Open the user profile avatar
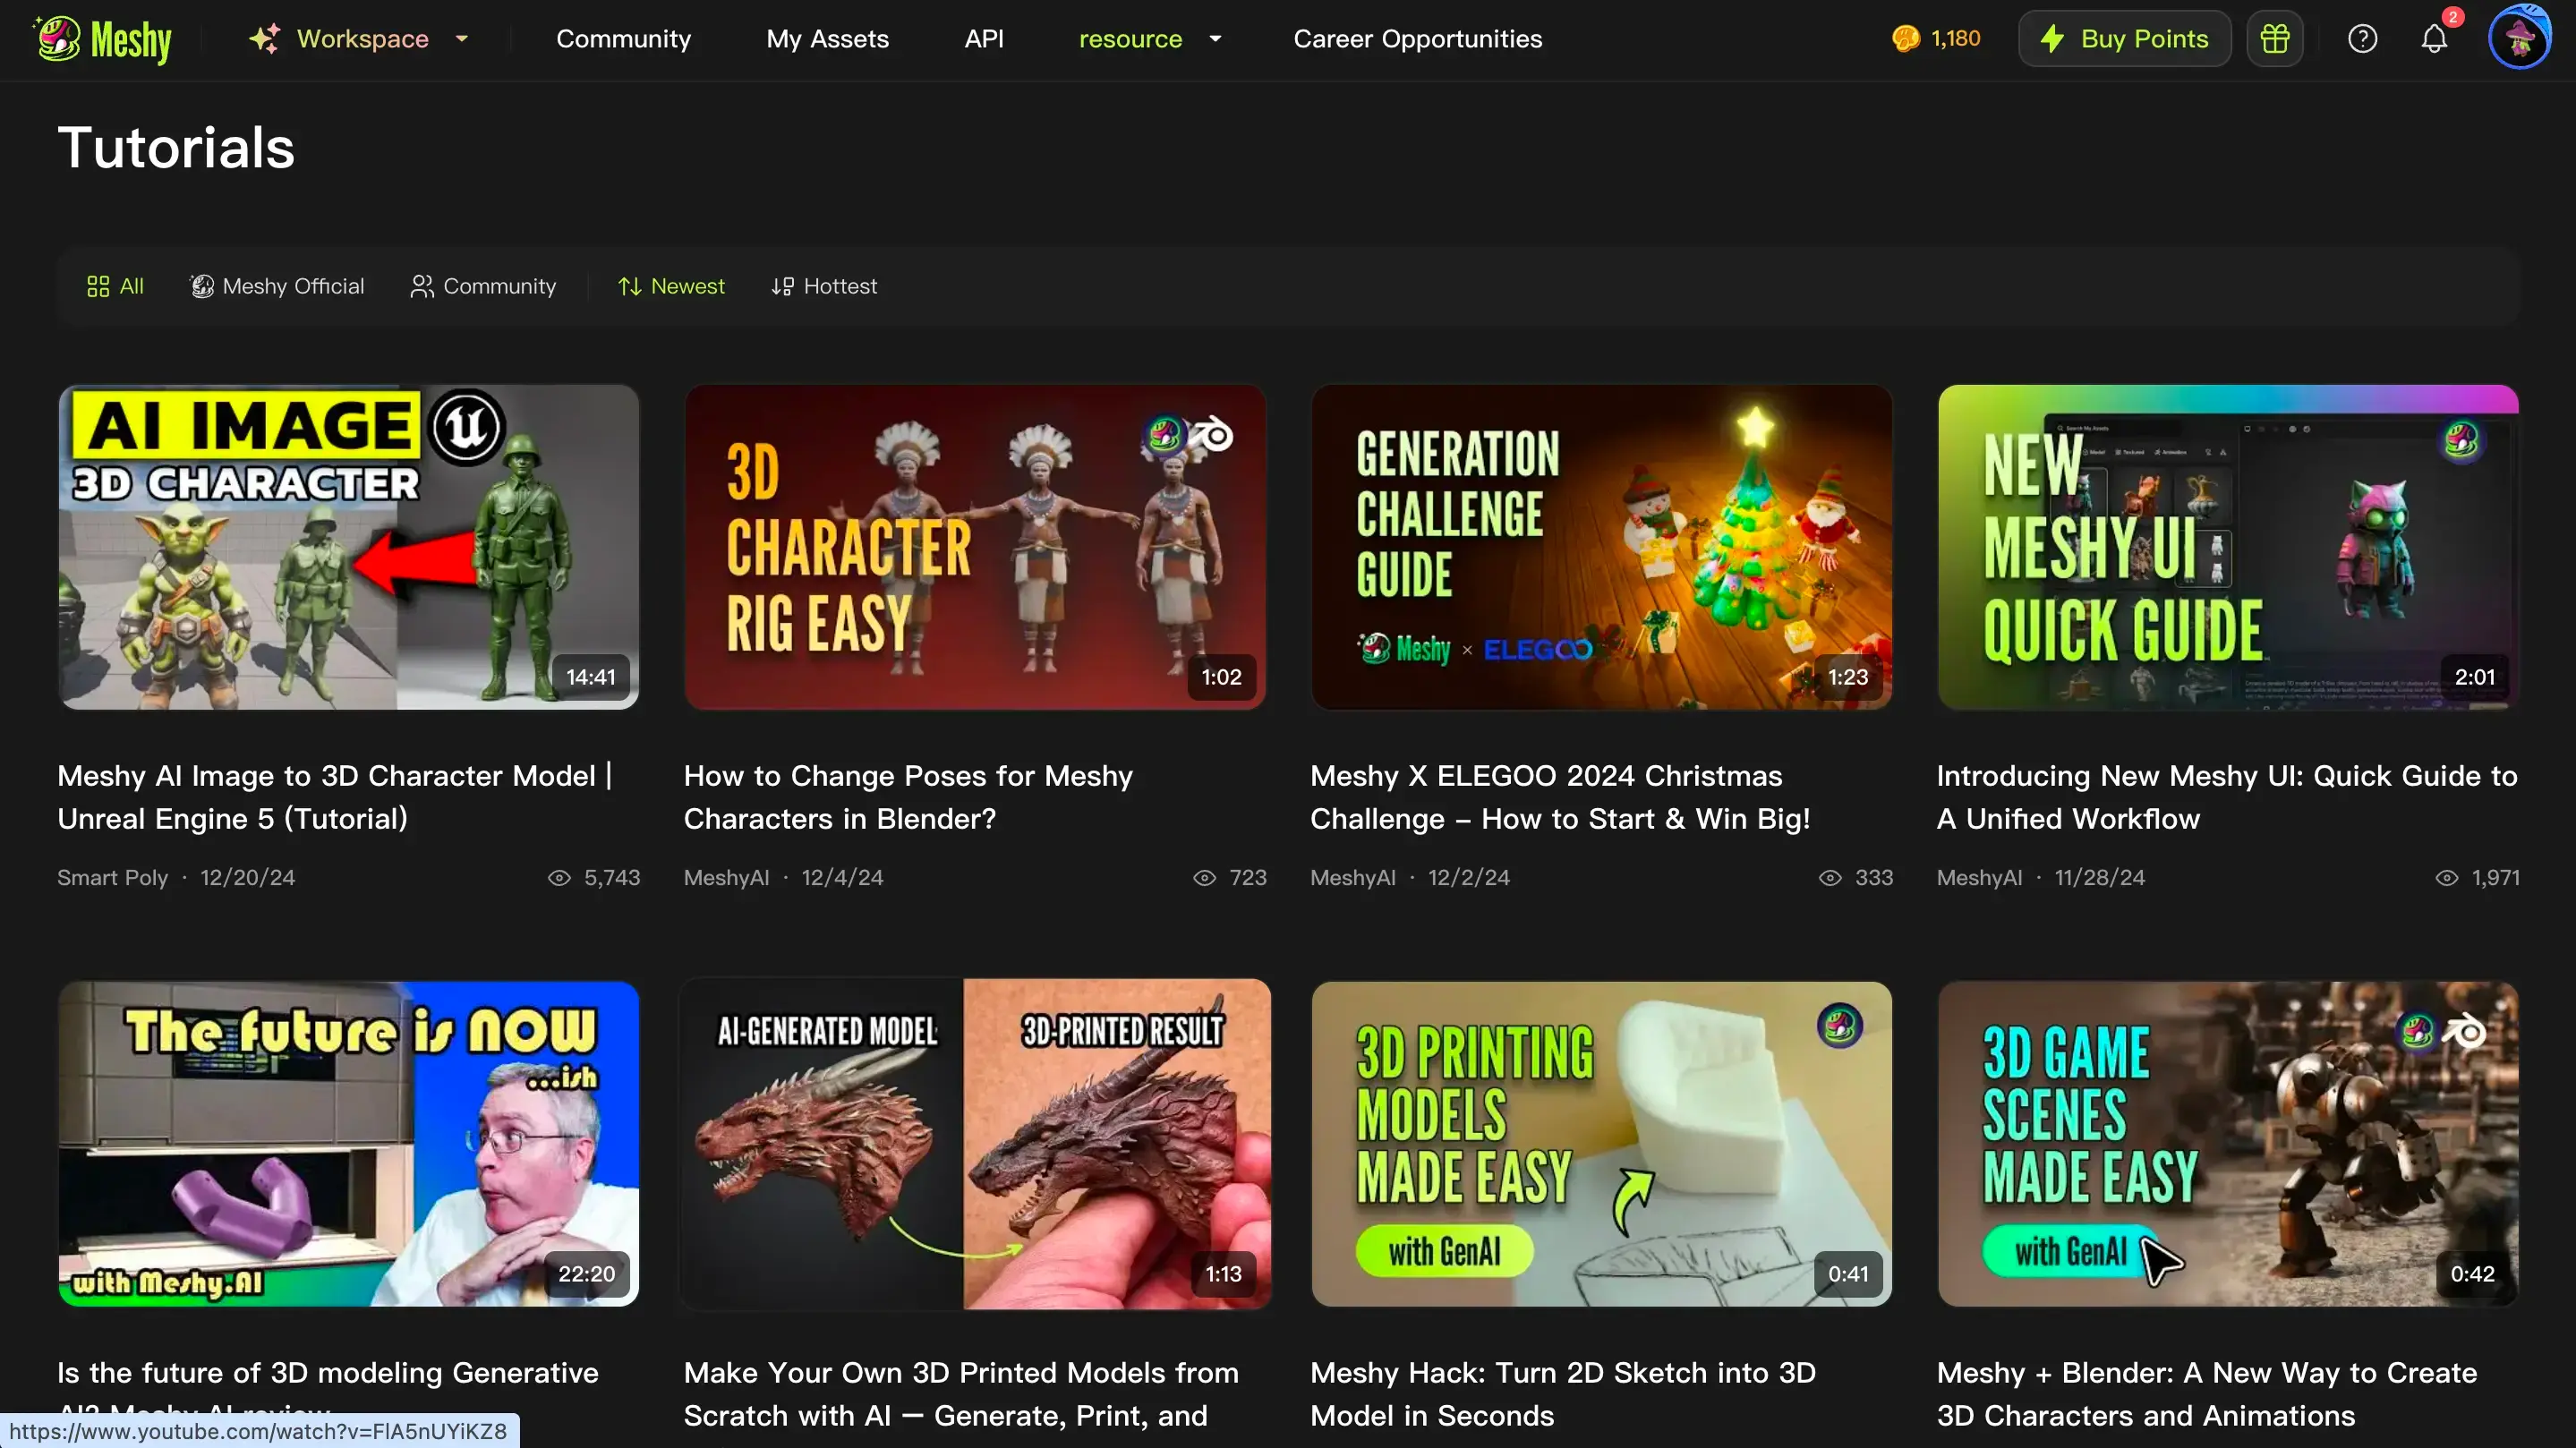Viewport: 2576px width, 1448px height. pyautogui.click(x=2518, y=39)
